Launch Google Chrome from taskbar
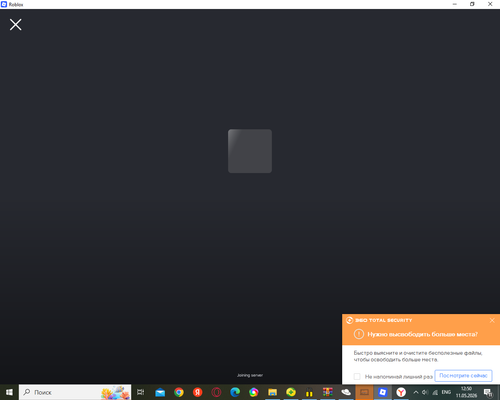The image size is (500, 400). (x=179, y=392)
